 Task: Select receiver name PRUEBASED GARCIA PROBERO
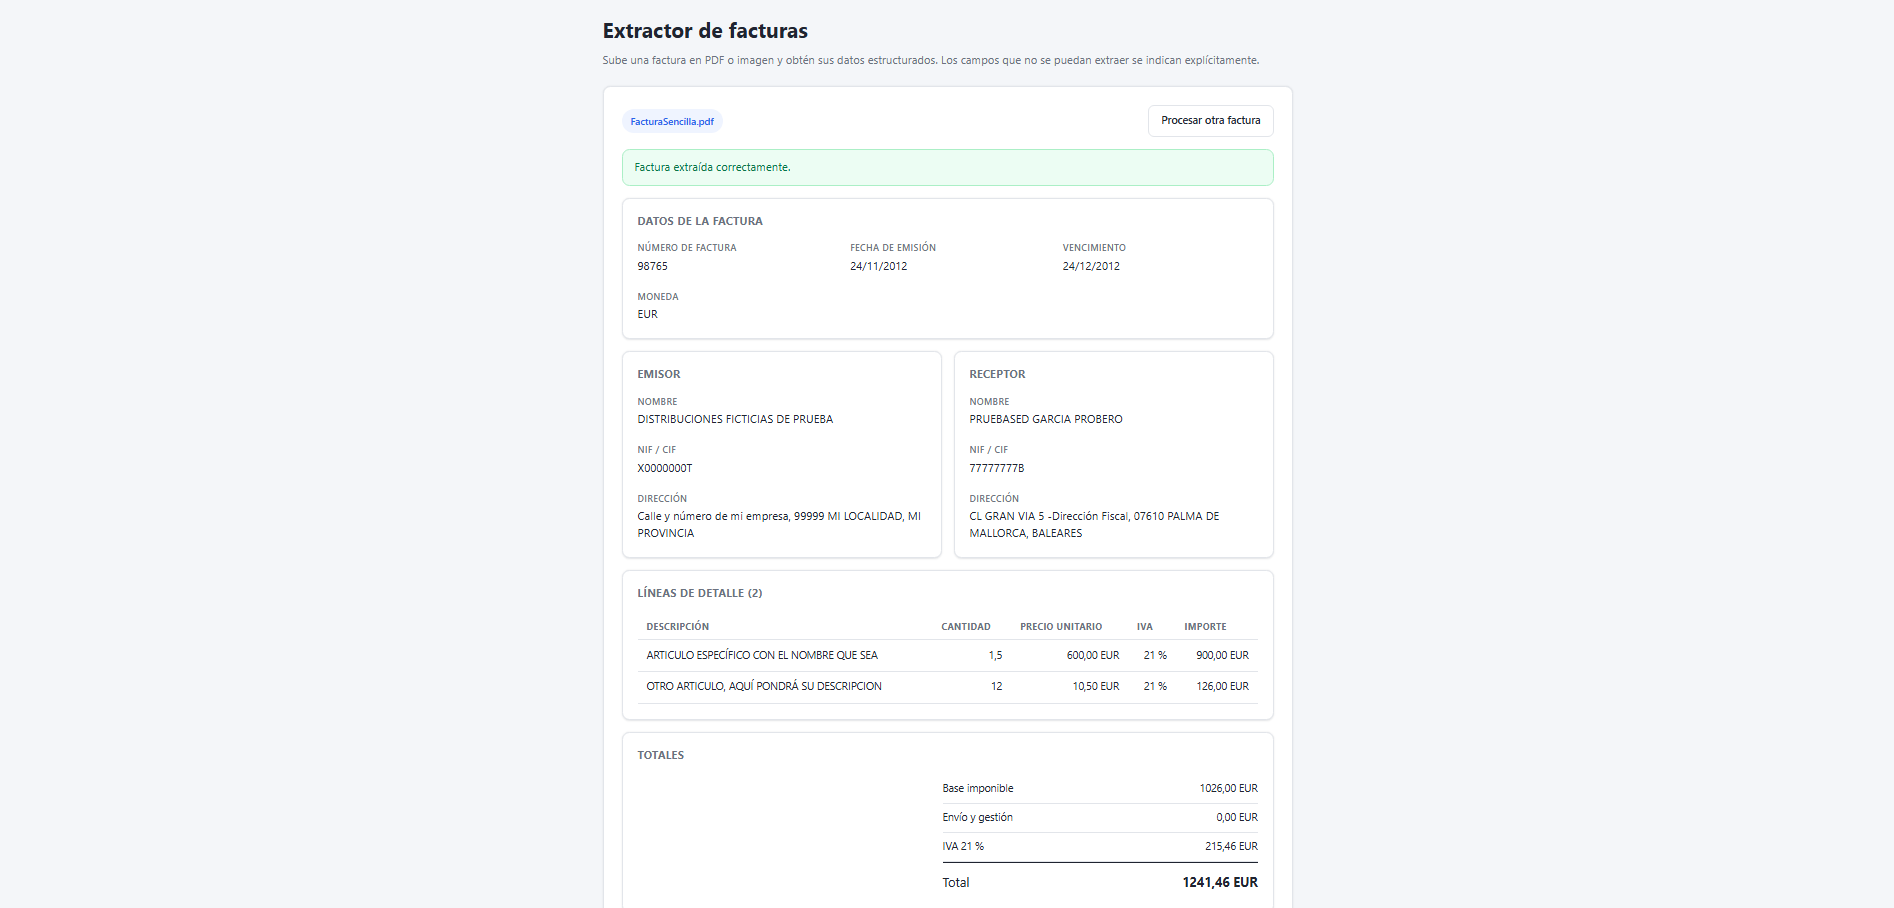pos(1045,419)
